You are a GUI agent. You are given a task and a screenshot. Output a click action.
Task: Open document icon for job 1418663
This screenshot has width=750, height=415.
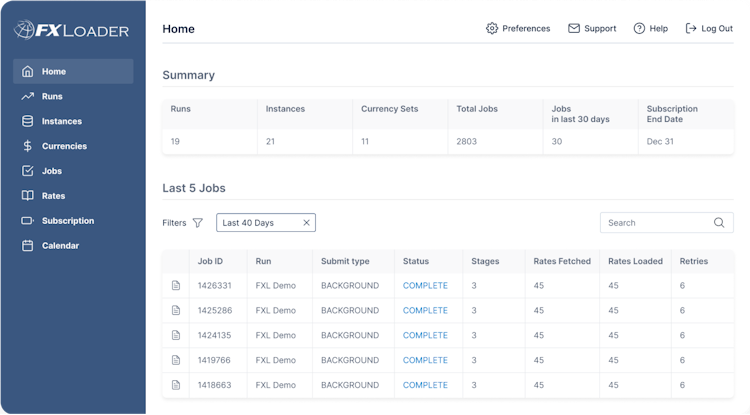176,385
